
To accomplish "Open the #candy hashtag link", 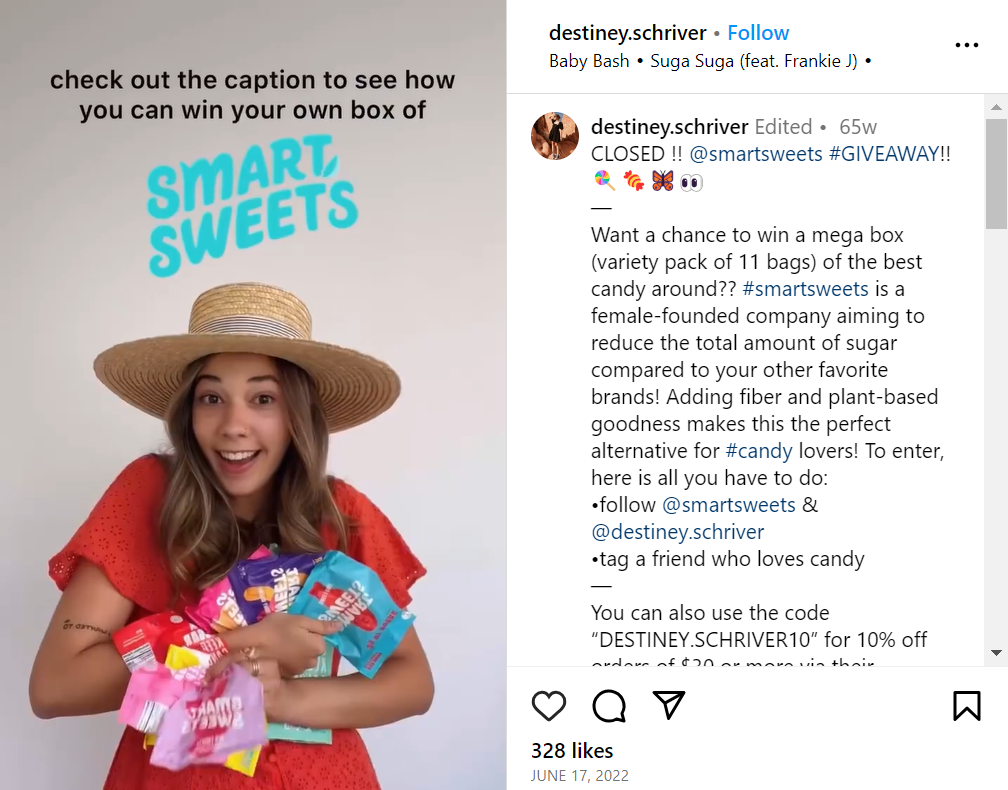I will (x=760, y=450).
